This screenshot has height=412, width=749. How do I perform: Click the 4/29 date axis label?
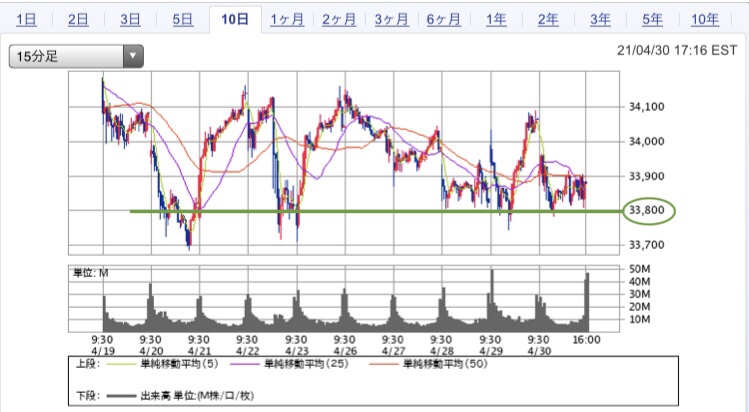point(490,351)
